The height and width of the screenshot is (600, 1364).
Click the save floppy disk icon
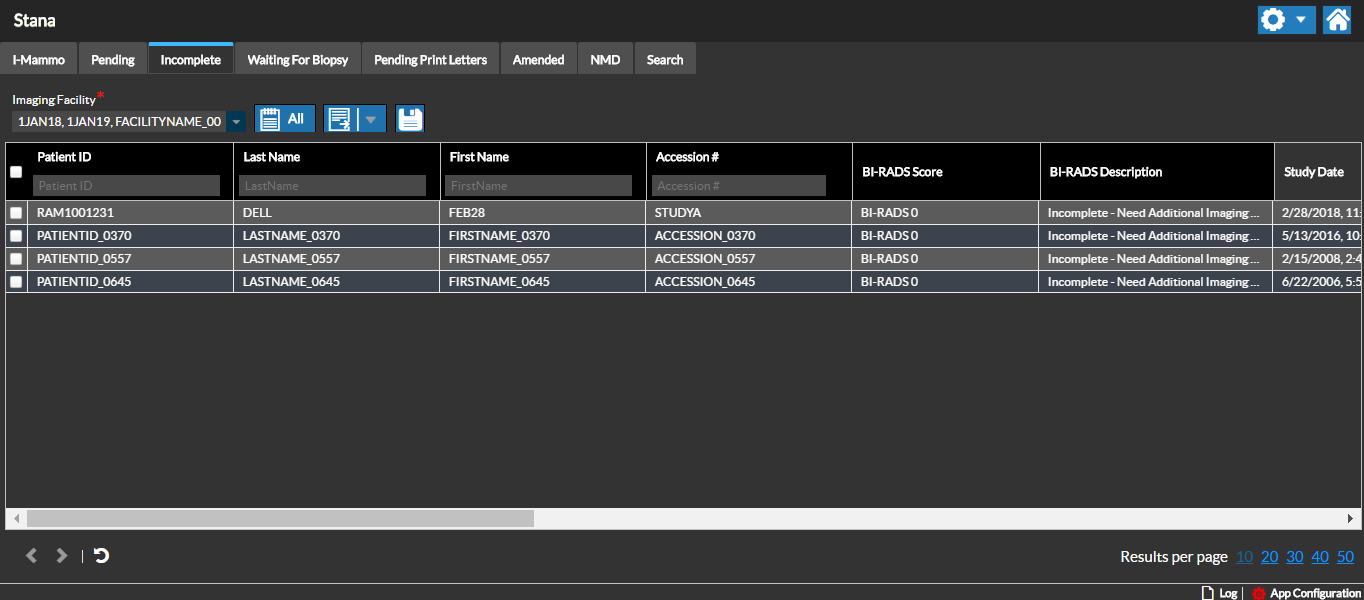[410, 119]
